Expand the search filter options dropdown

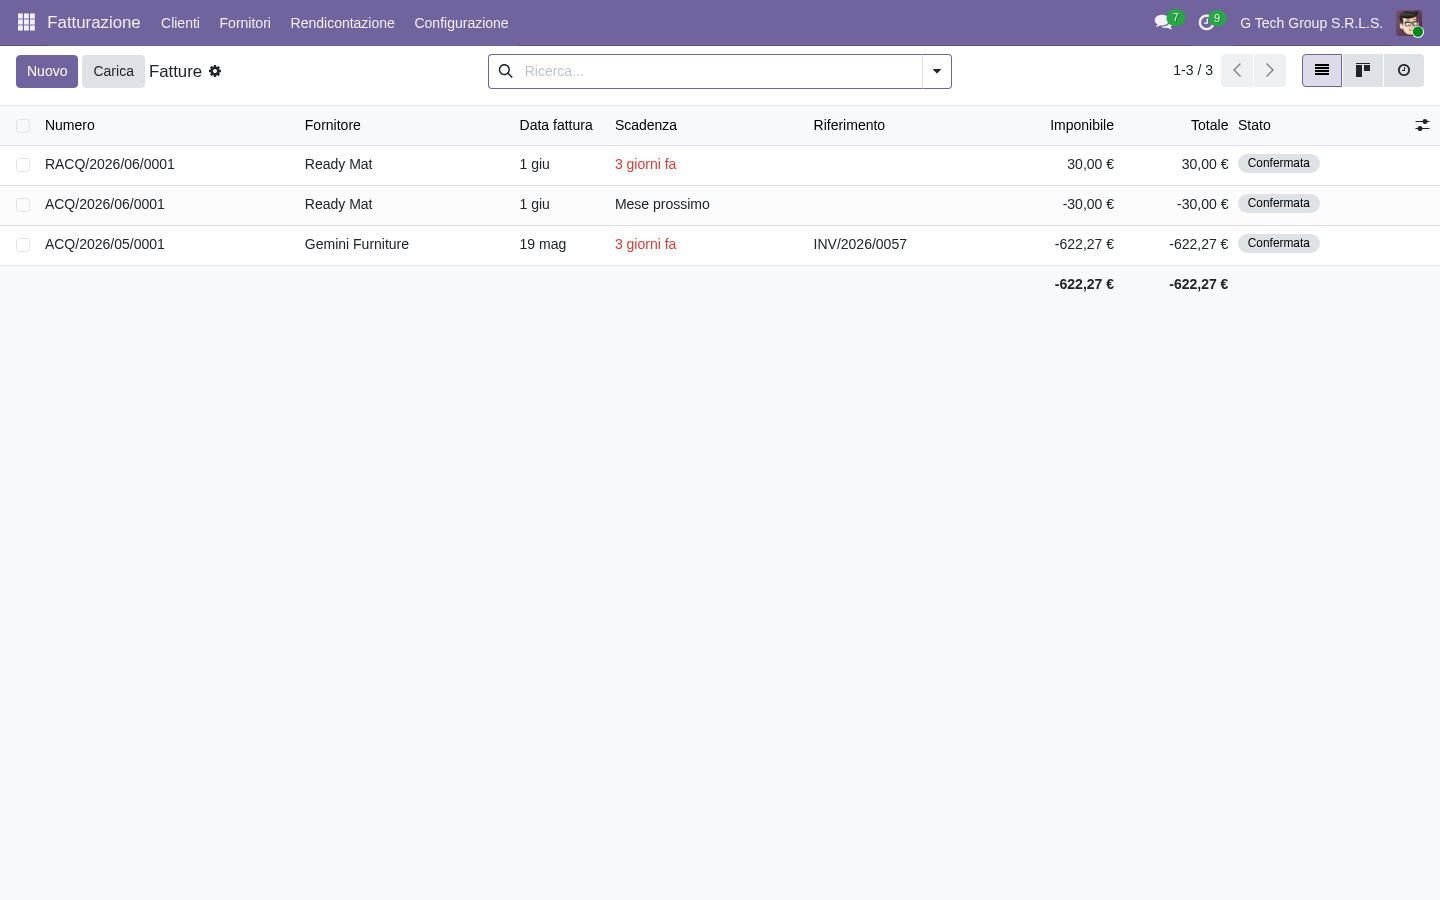937,71
